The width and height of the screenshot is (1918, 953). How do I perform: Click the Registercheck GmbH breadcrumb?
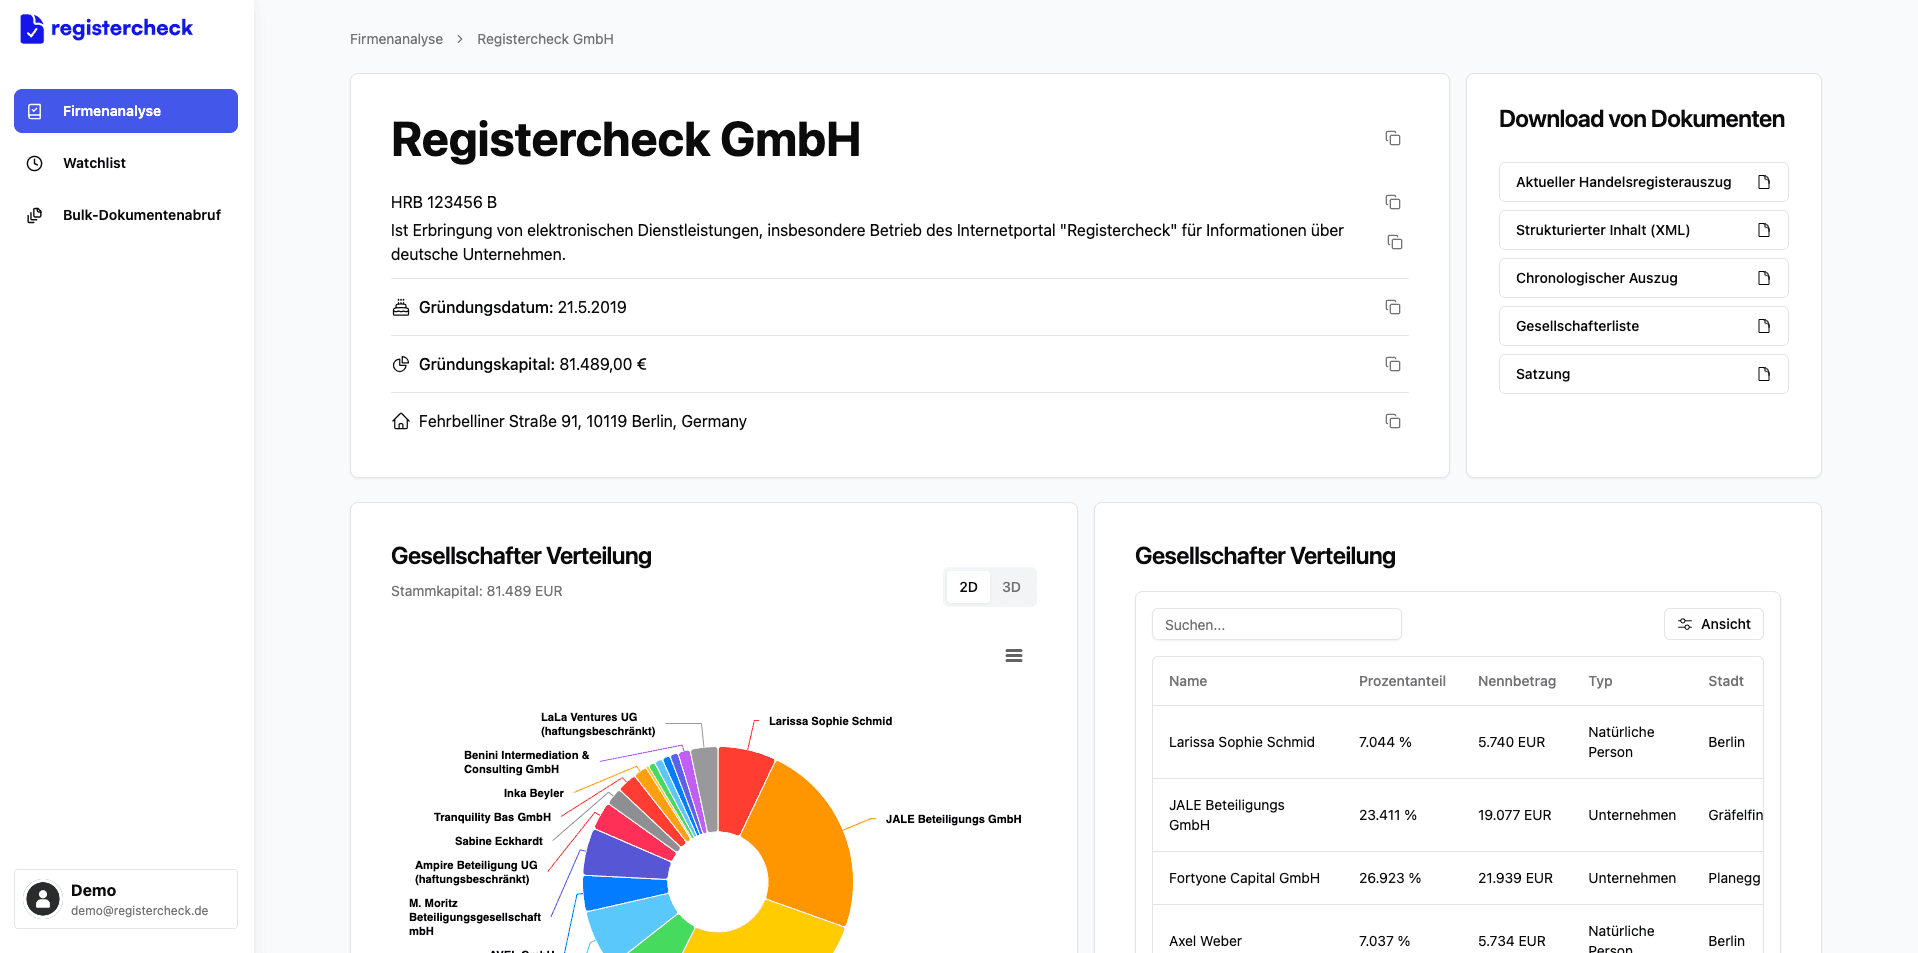click(x=545, y=39)
